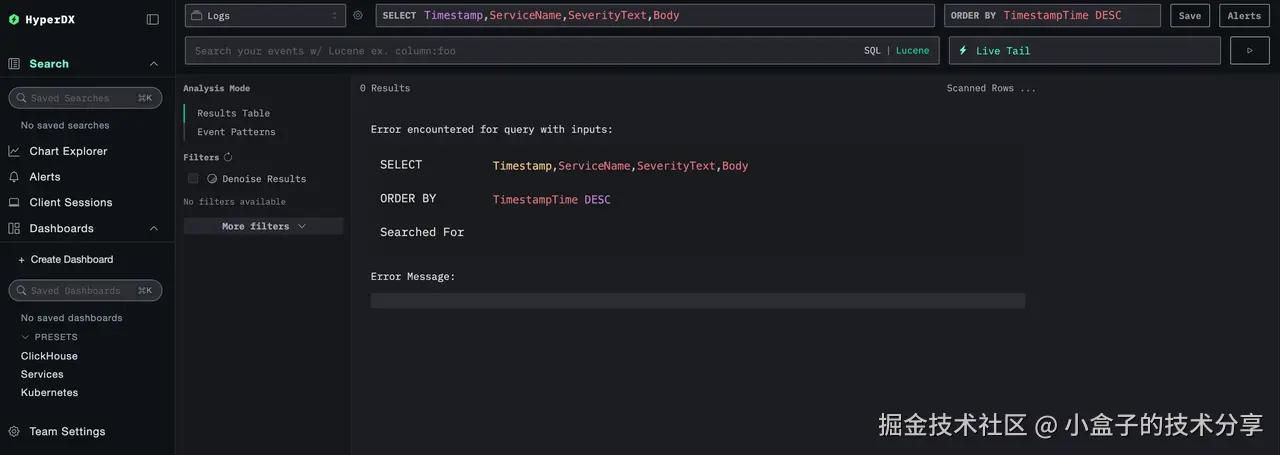The height and width of the screenshot is (455, 1280).
Task: Click the HyperDX logo icon
Action: (14, 19)
